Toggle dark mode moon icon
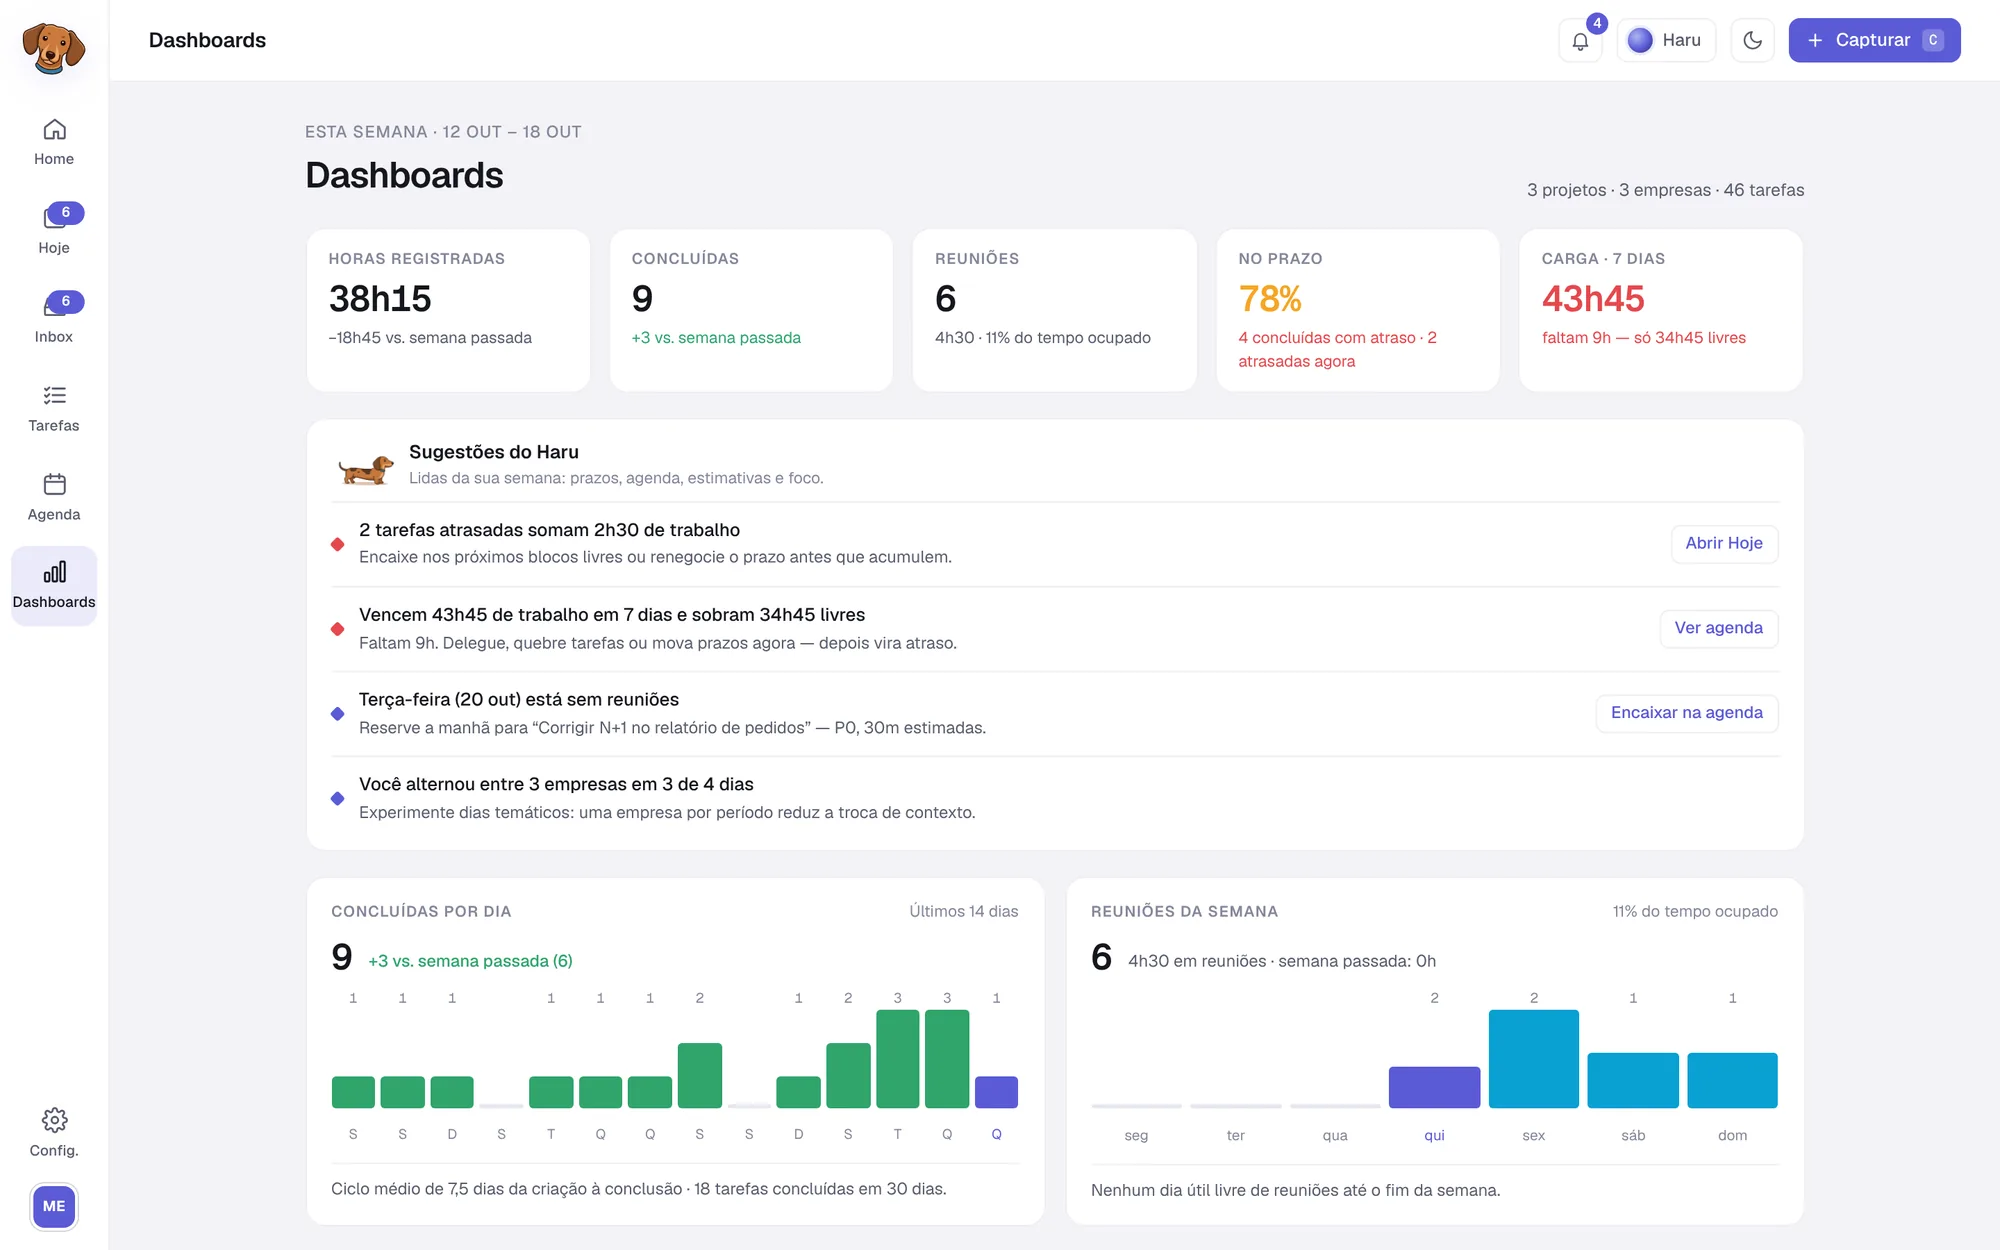Viewport: 2000px width, 1250px height. (x=1752, y=41)
